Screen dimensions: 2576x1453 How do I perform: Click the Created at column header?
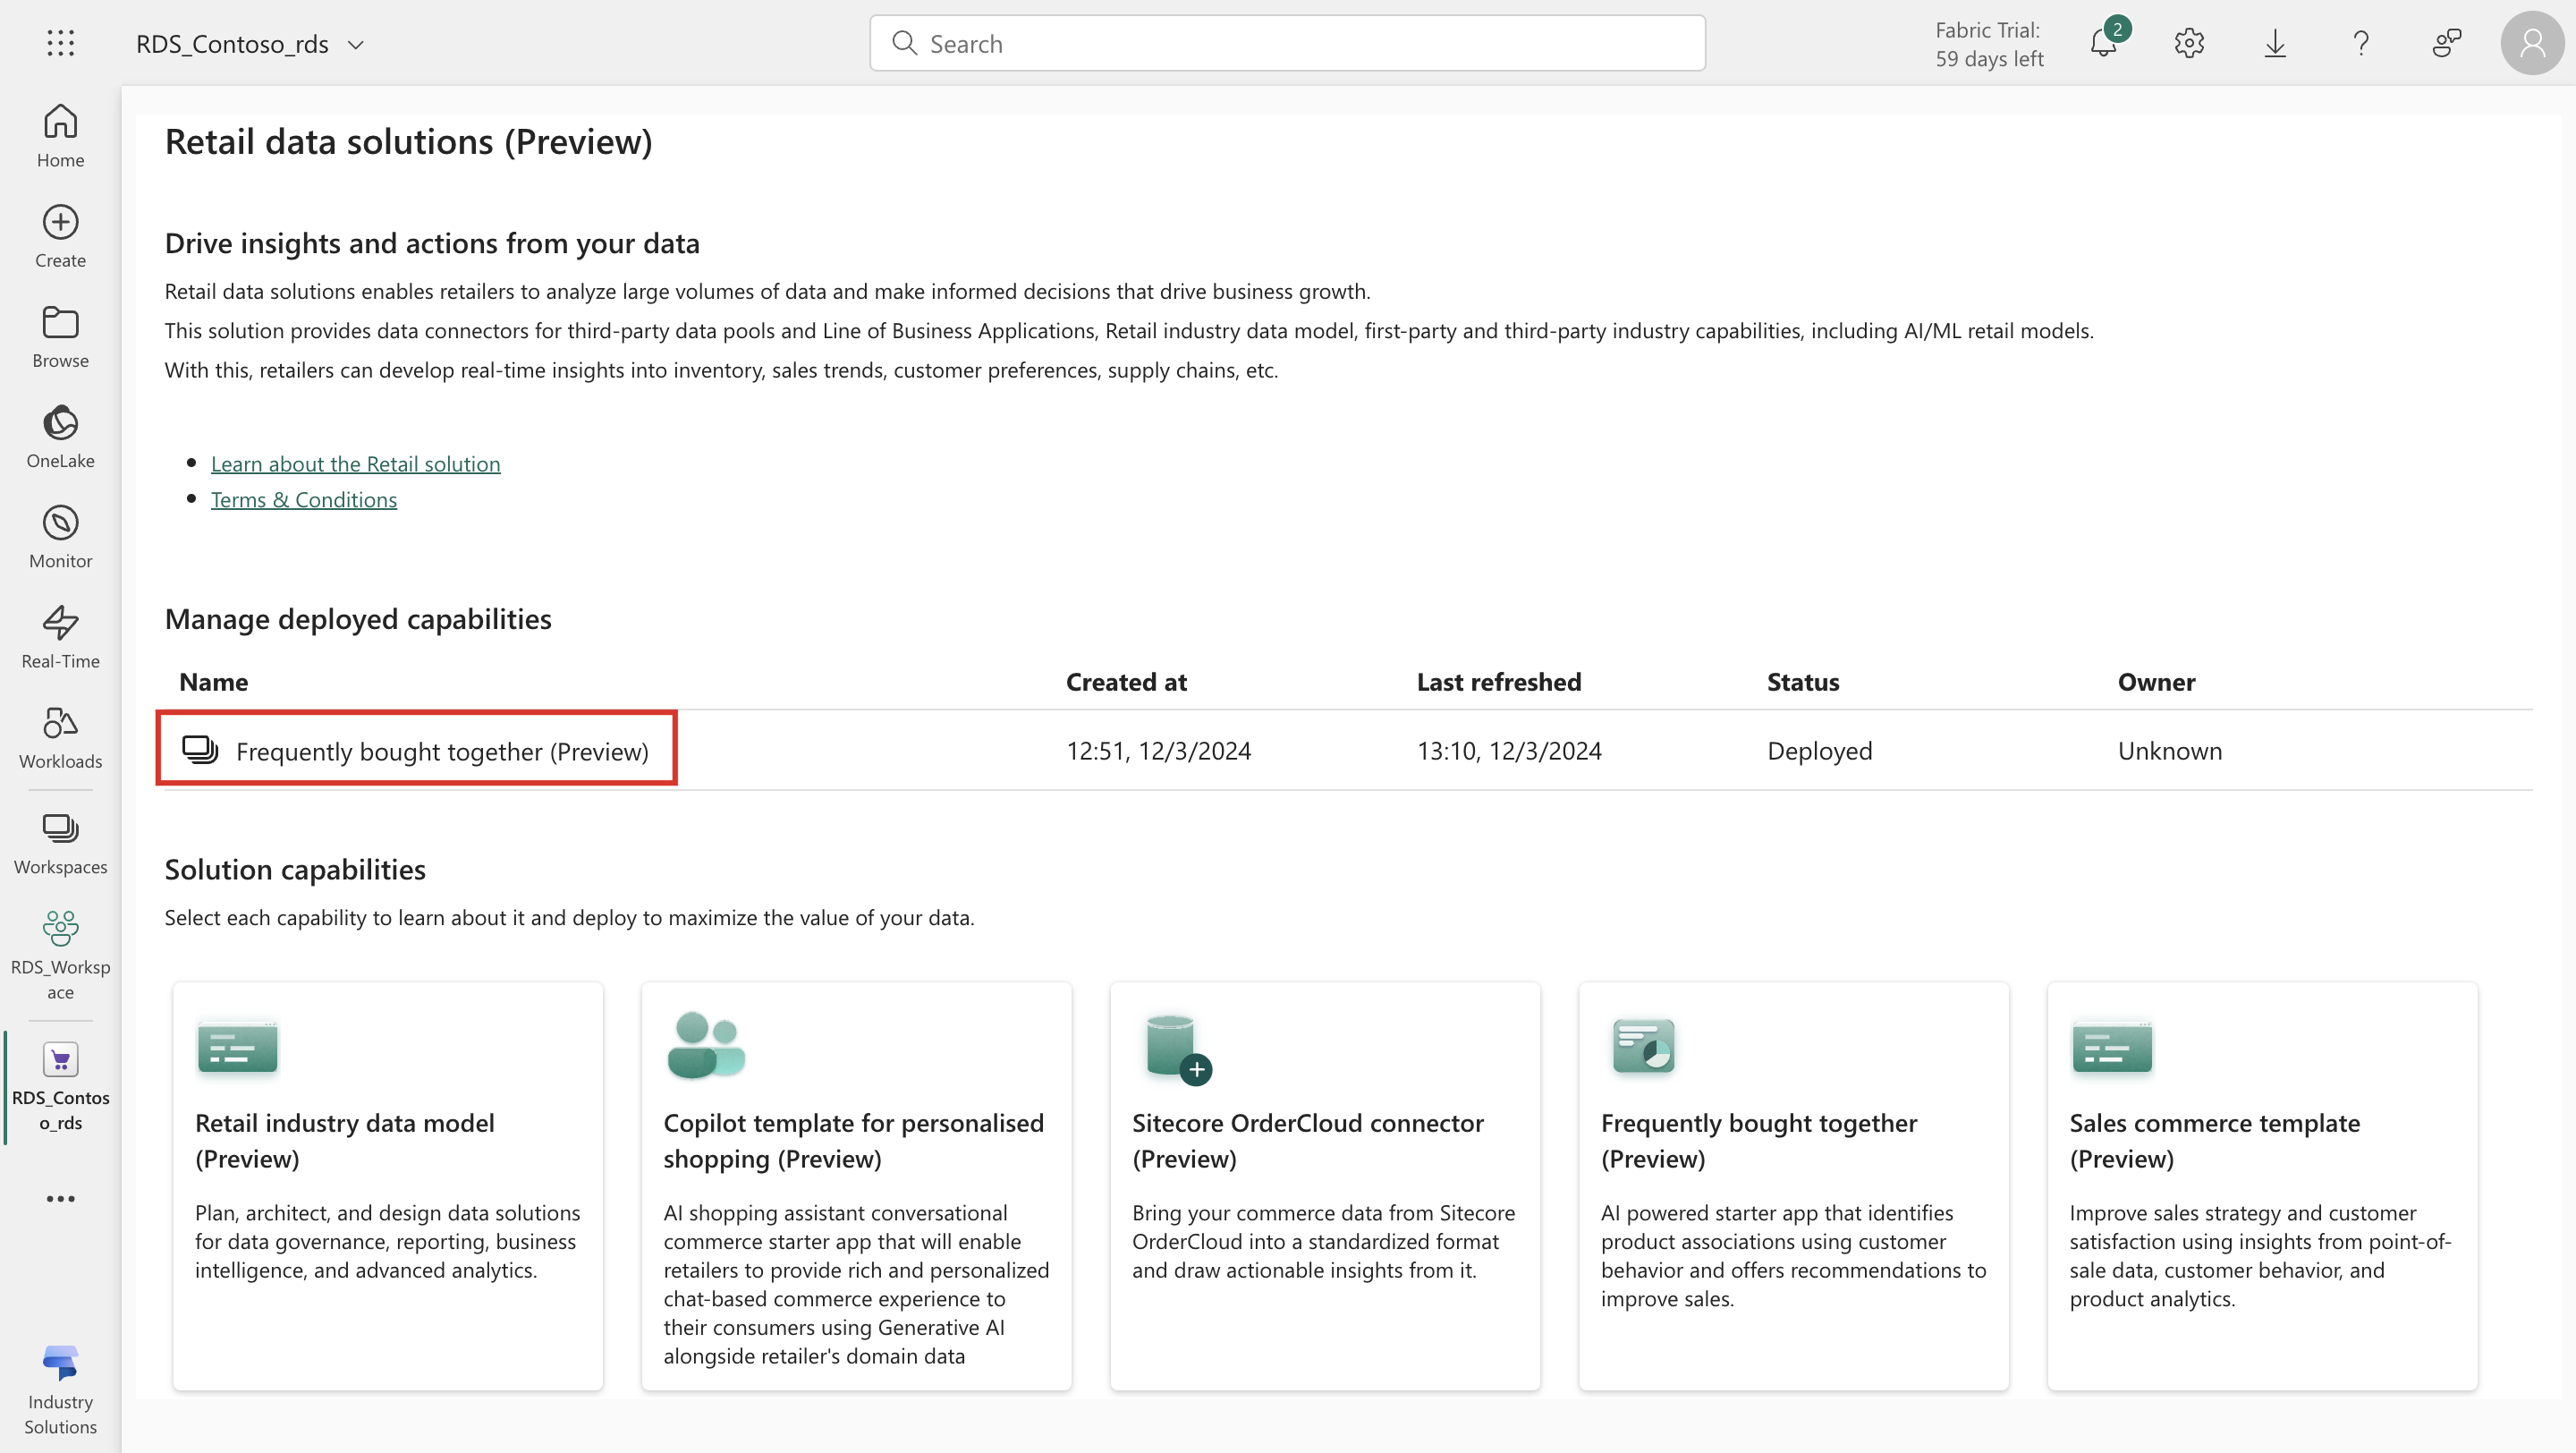[1126, 682]
